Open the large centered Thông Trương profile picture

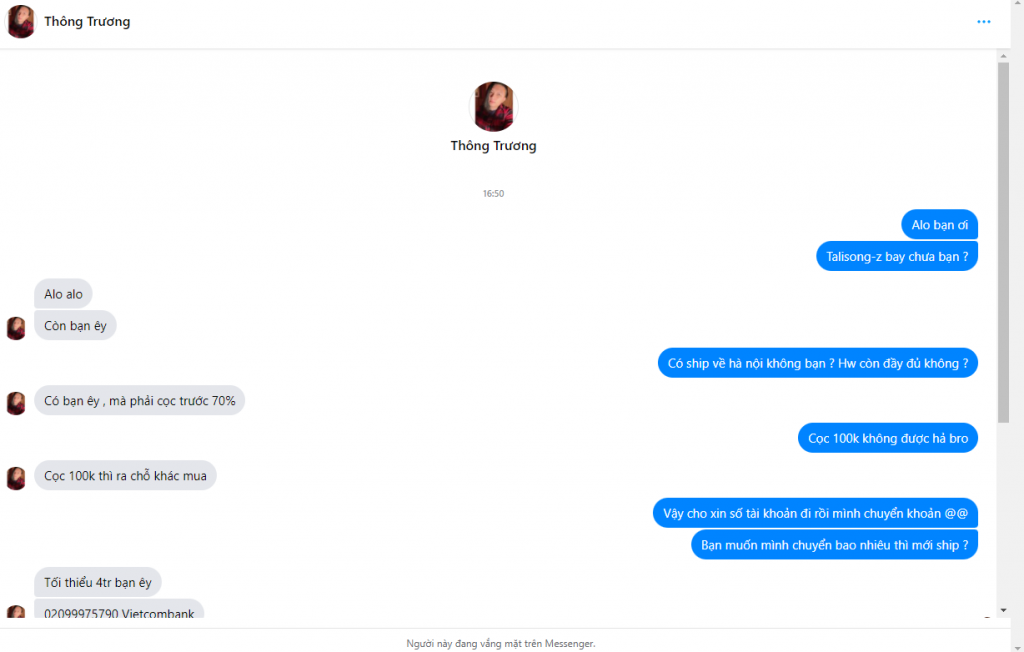coord(494,106)
